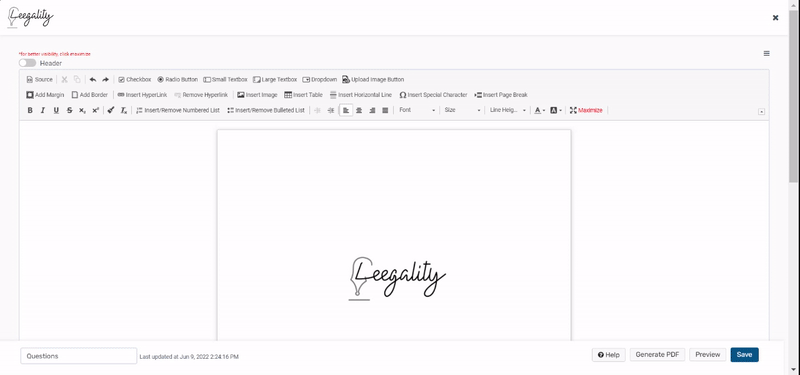Open the hamburger menu icon
The width and height of the screenshot is (800, 375).
coord(766,54)
